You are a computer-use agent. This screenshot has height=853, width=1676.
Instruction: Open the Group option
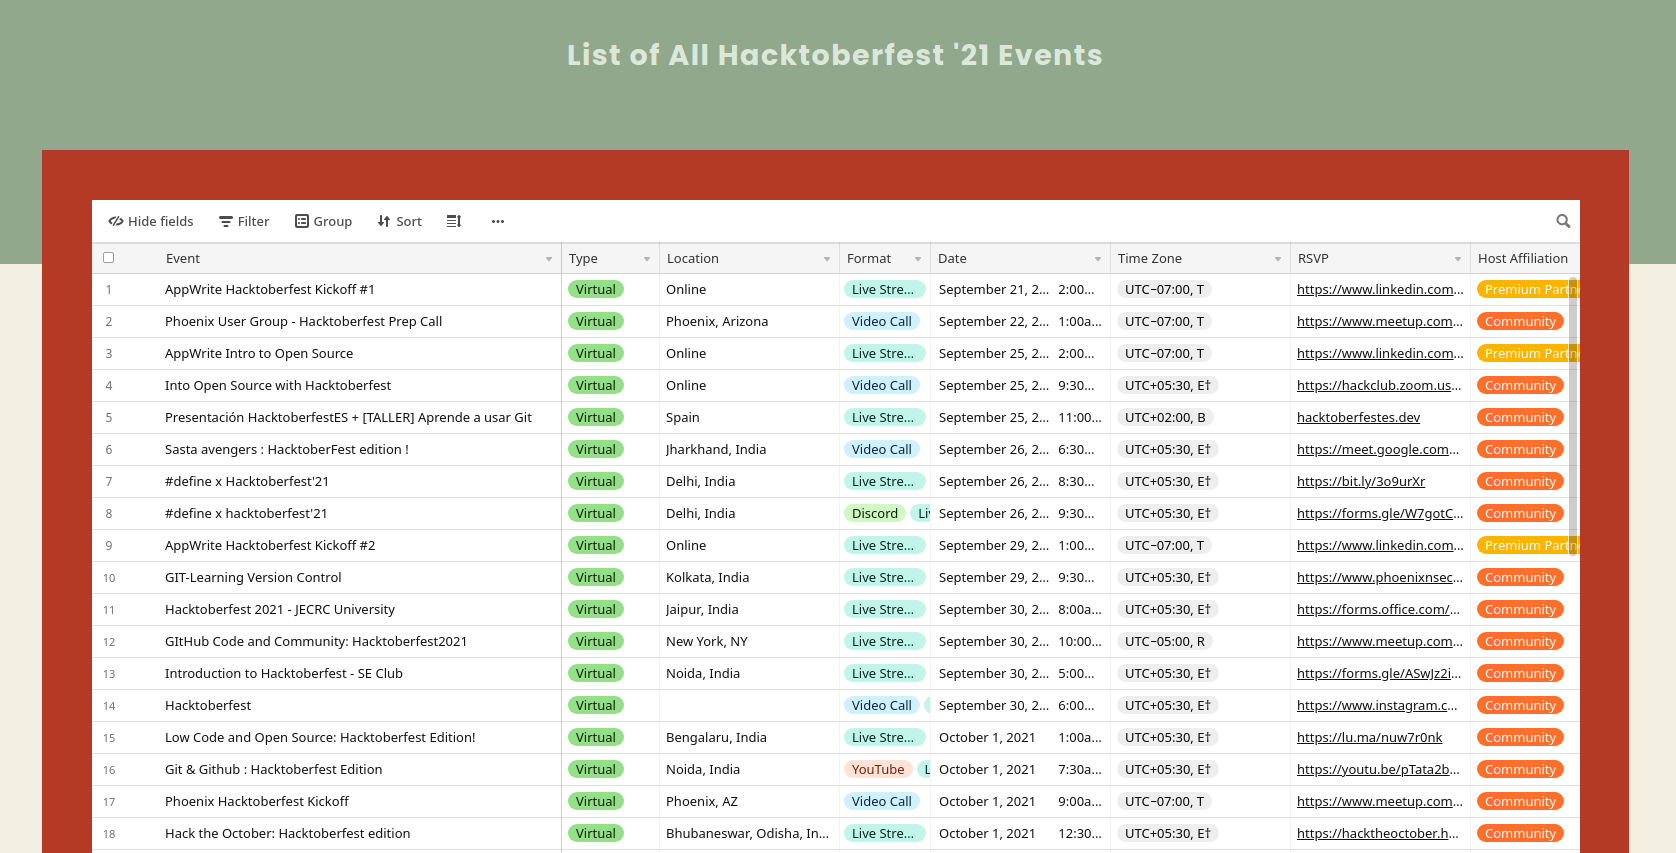click(323, 221)
